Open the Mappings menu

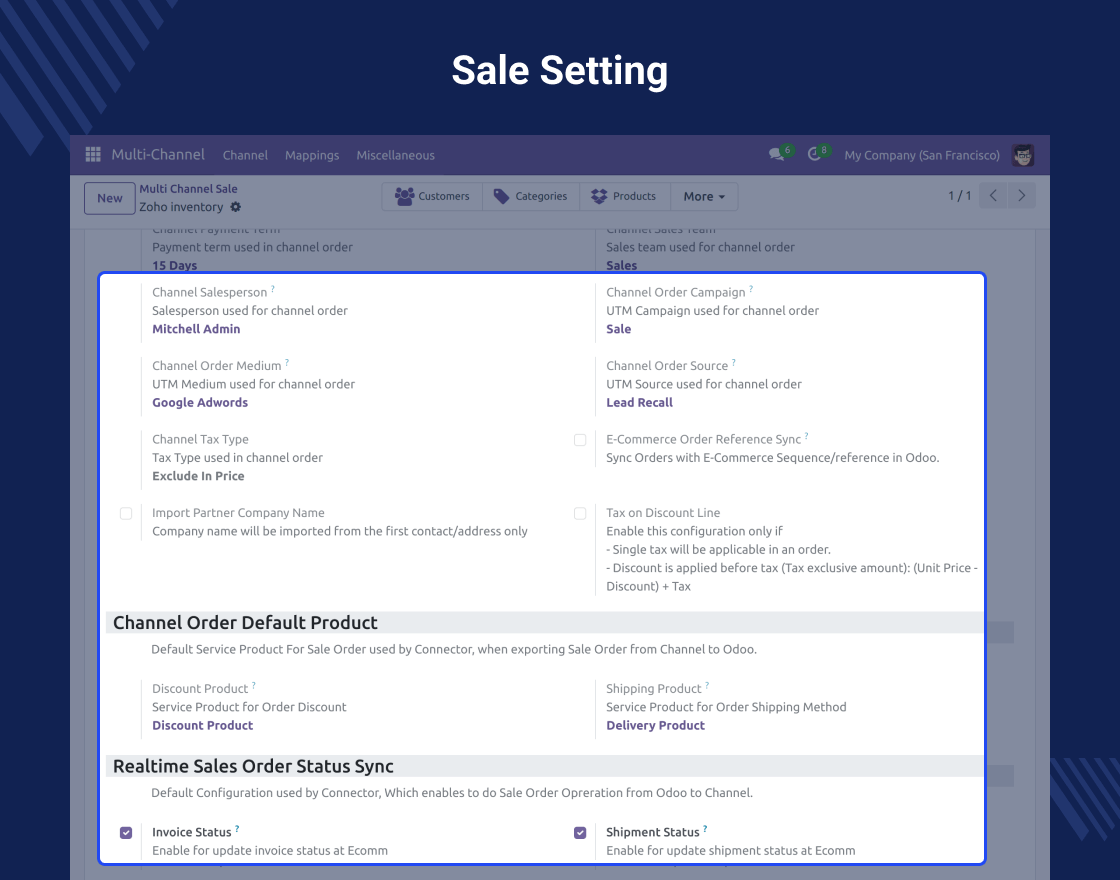(x=312, y=155)
